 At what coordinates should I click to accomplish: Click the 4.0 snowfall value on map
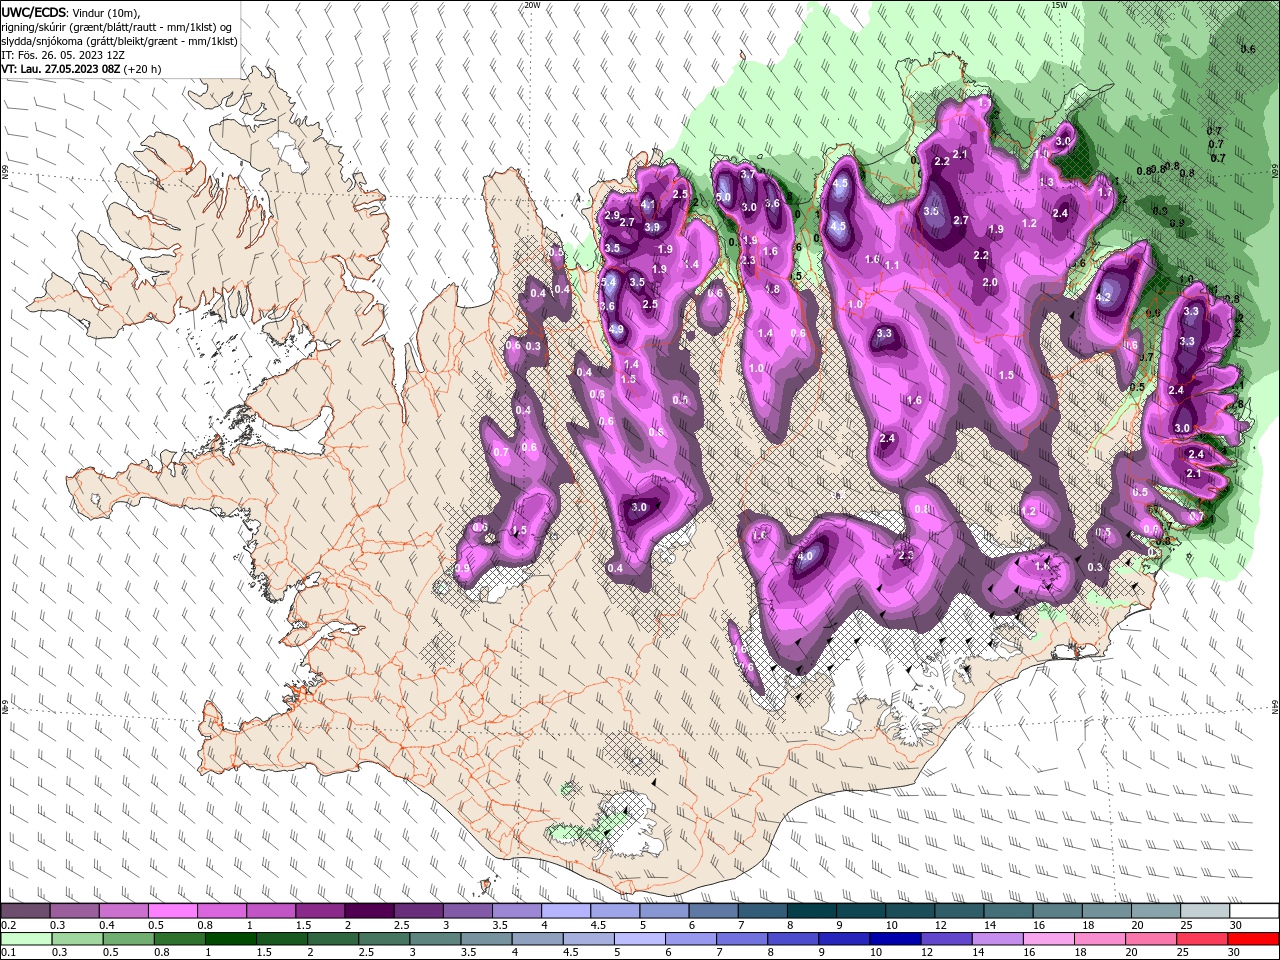[807, 556]
